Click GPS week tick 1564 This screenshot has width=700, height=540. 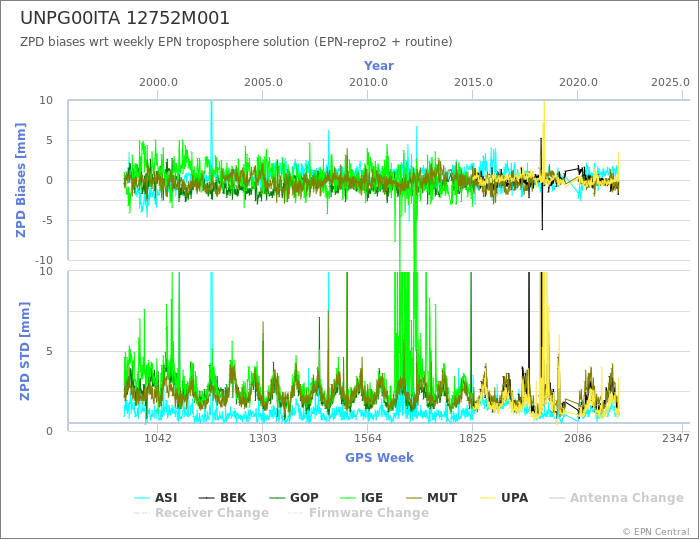point(367,438)
